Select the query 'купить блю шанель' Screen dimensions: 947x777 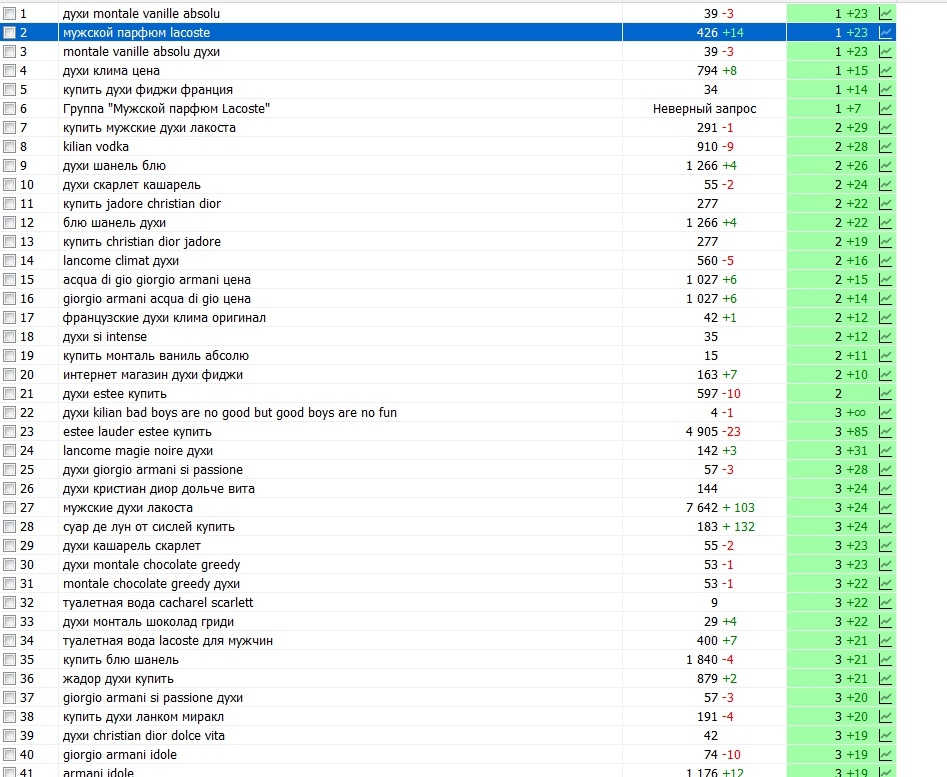coord(121,660)
